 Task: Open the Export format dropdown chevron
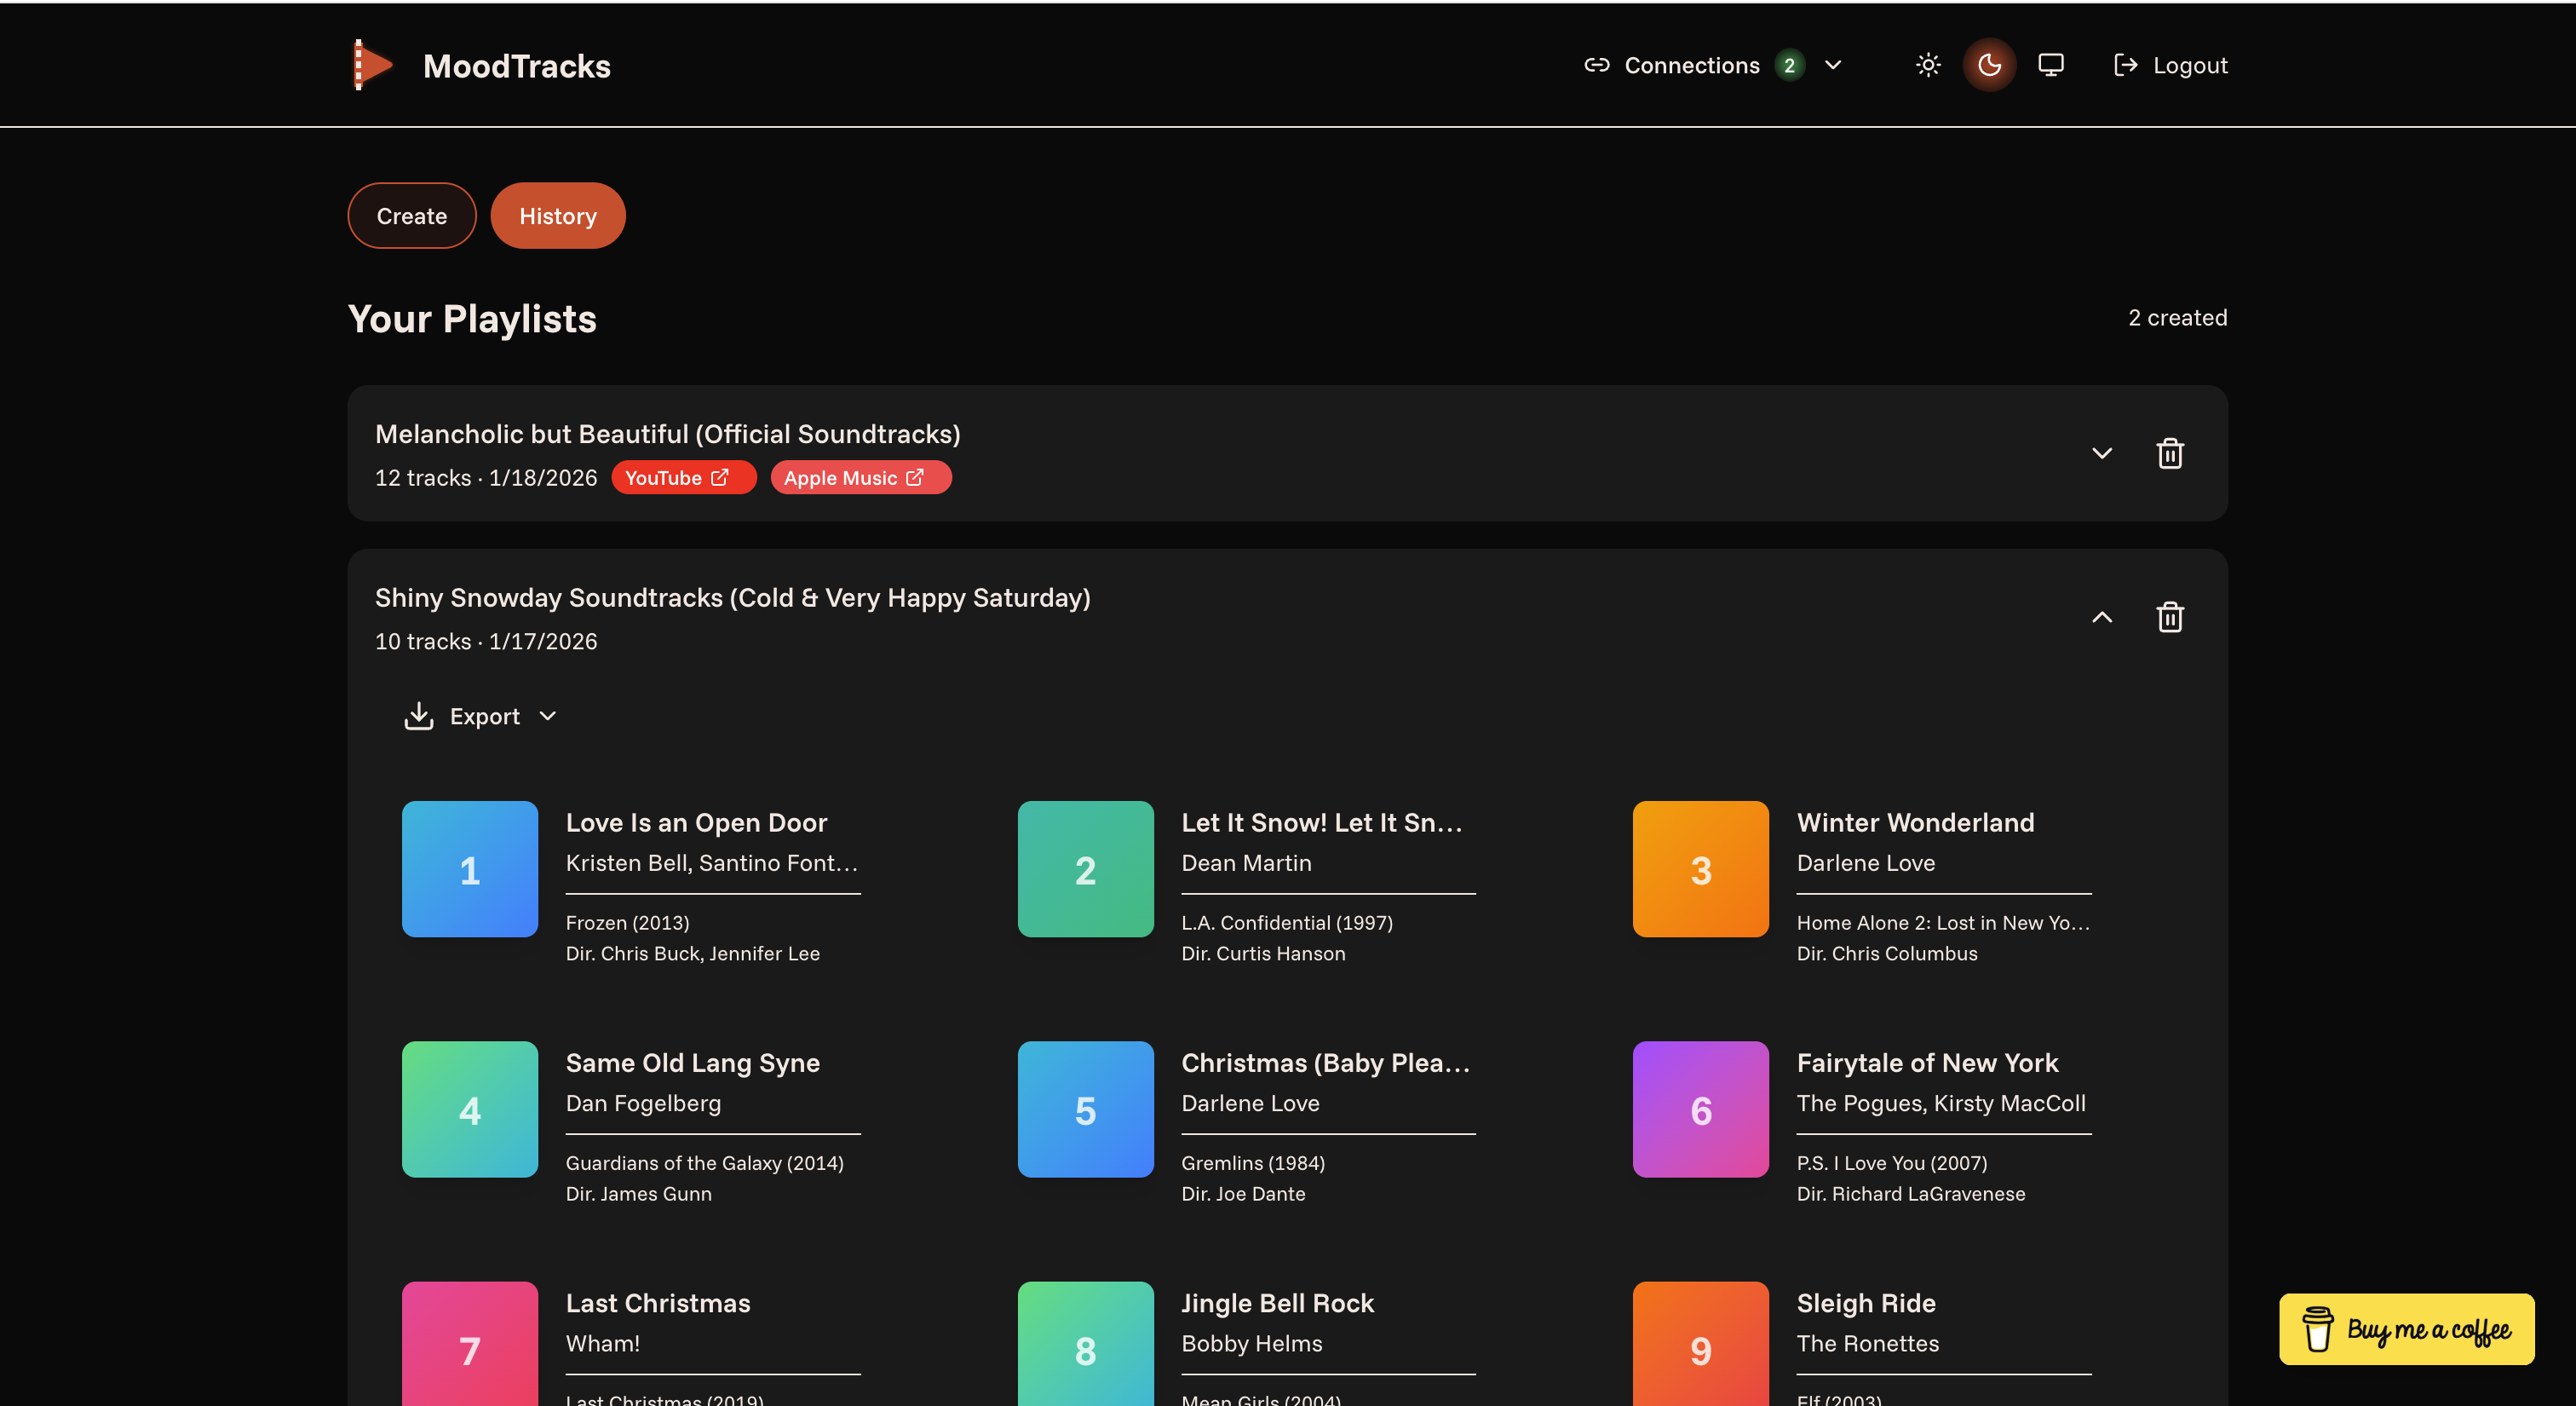[x=547, y=716]
